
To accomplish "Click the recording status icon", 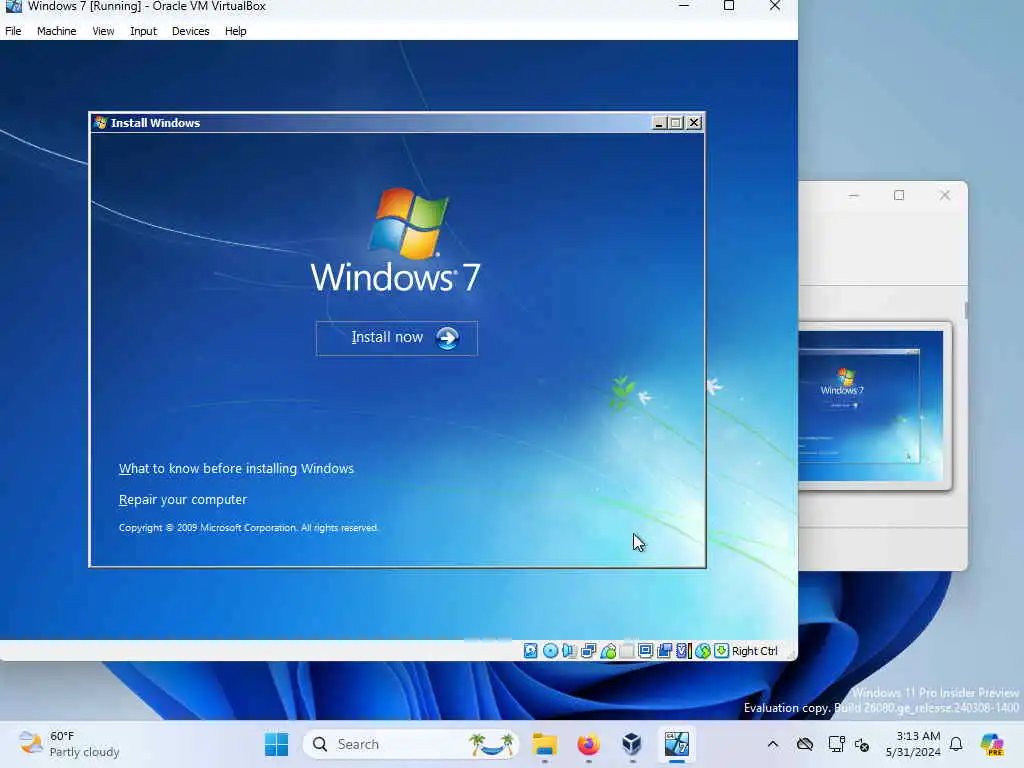I will tap(665, 650).
